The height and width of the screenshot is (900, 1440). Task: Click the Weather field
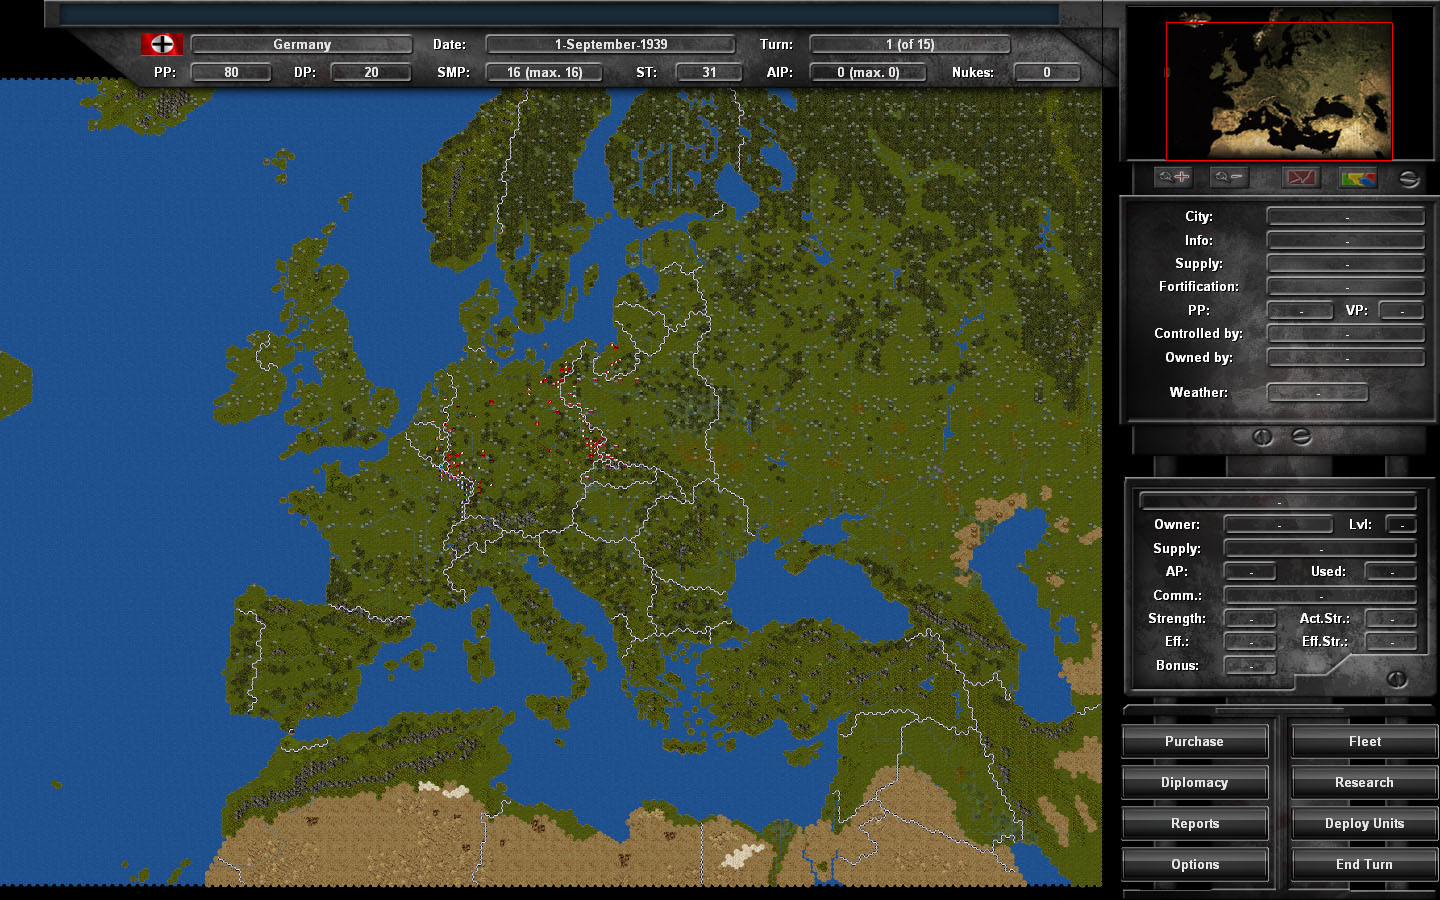1317,392
